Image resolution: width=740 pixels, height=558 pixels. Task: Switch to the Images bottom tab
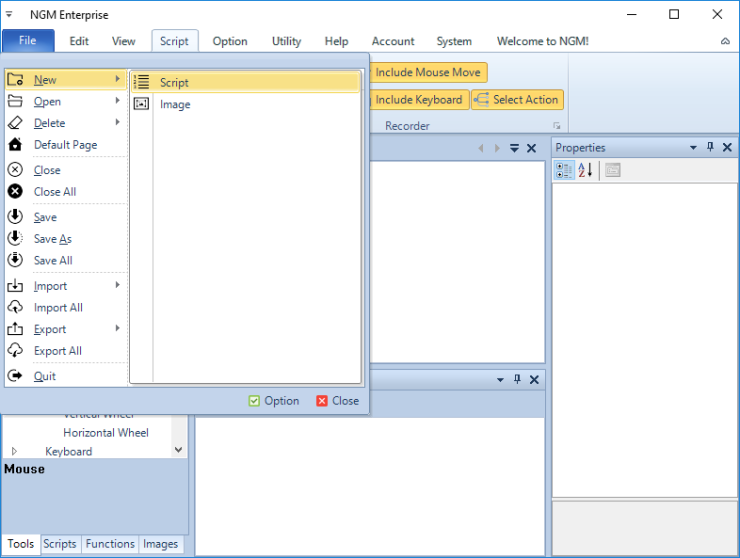[160, 544]
